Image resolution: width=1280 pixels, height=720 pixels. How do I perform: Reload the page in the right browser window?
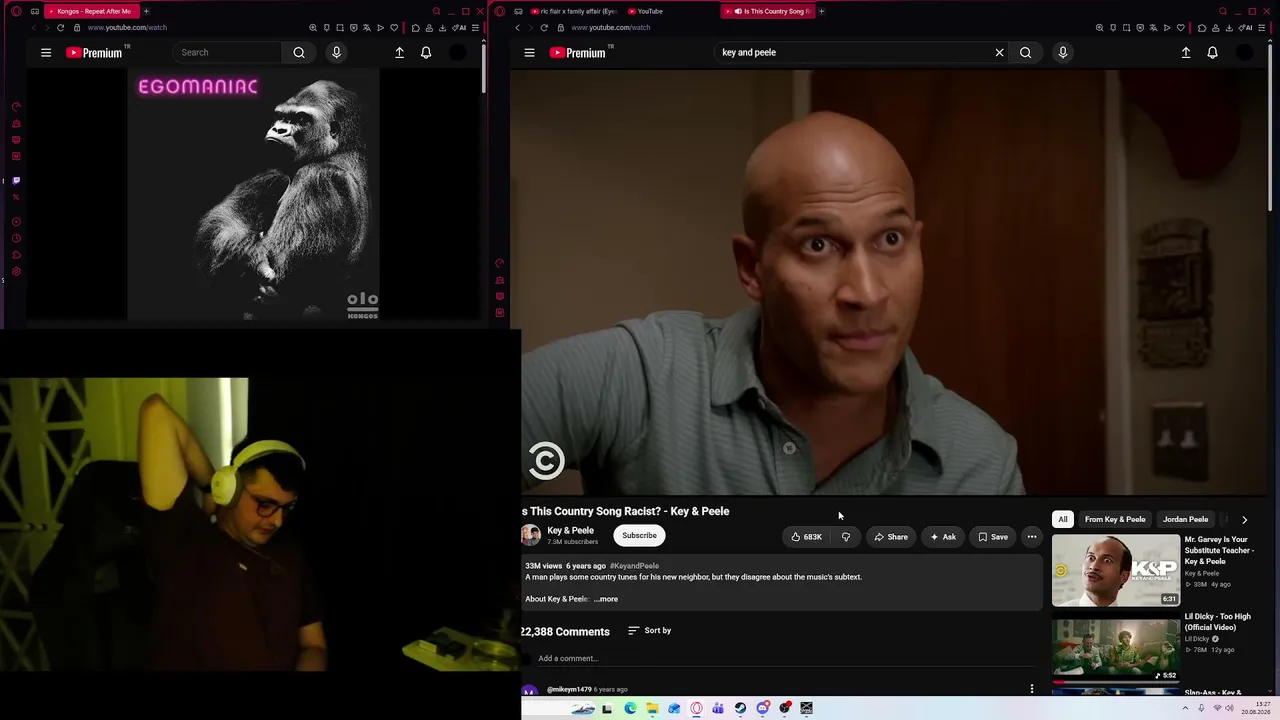click(x=544, y=27)
